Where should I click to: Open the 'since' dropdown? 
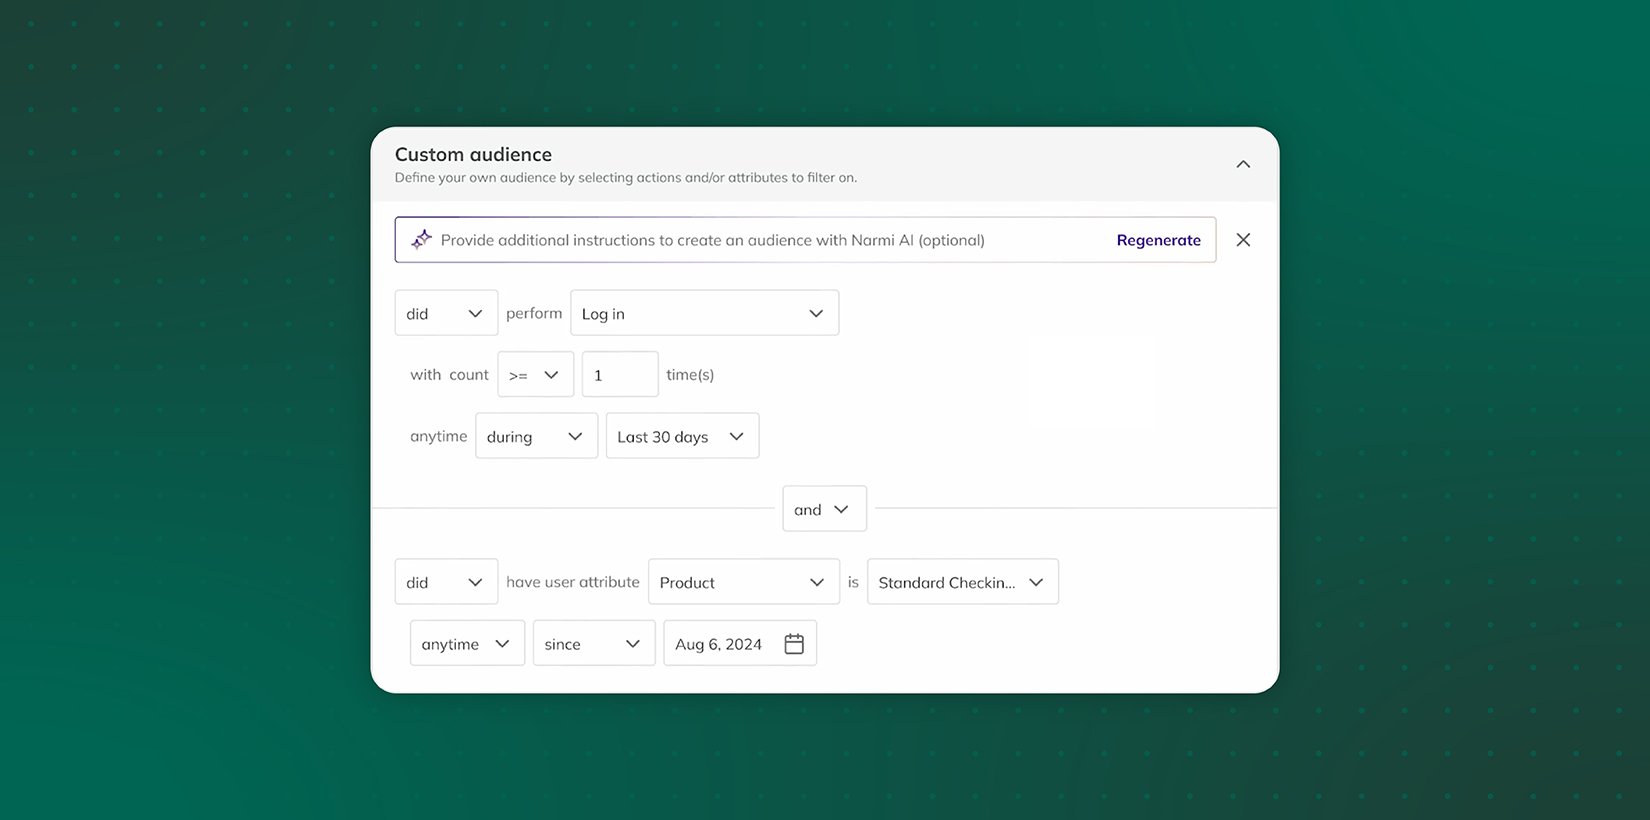(594, 643)
